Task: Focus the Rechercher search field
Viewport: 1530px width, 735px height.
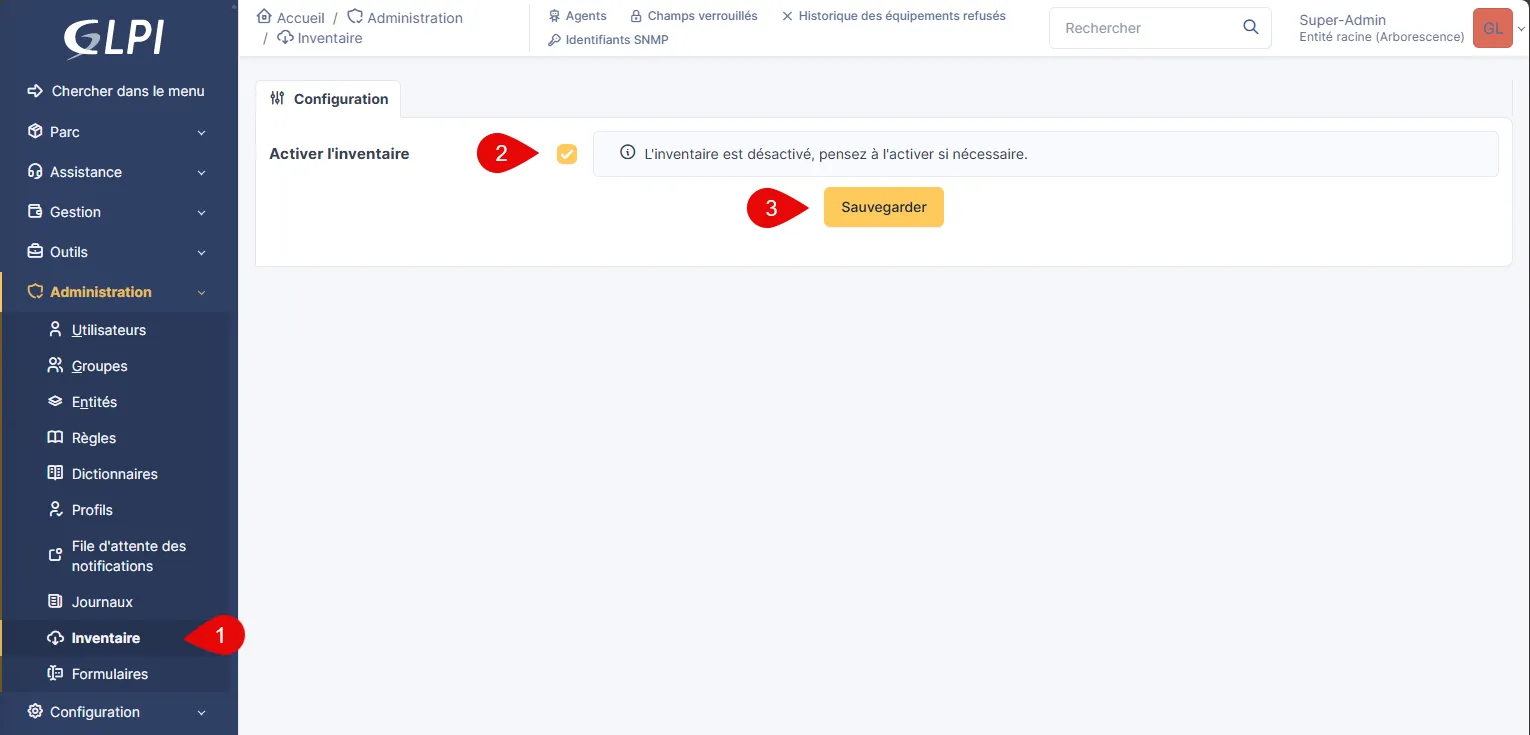Action: pyautogui.click(x=1145, y=28)
